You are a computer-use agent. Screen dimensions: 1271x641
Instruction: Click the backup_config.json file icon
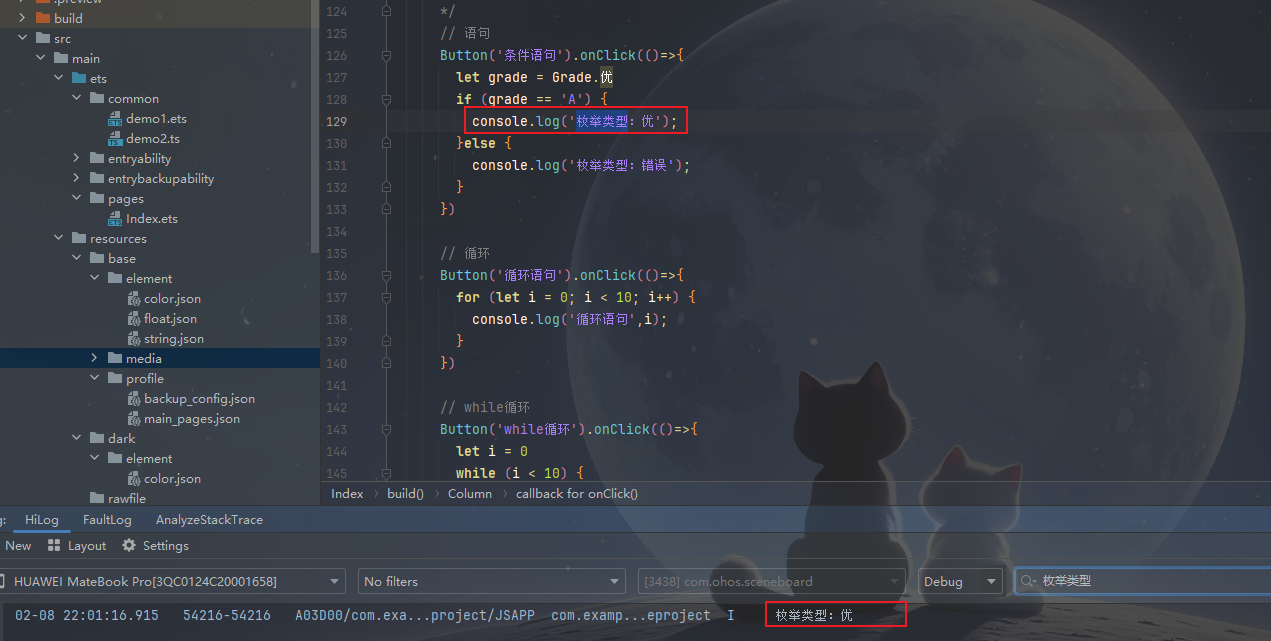(134, 399)
